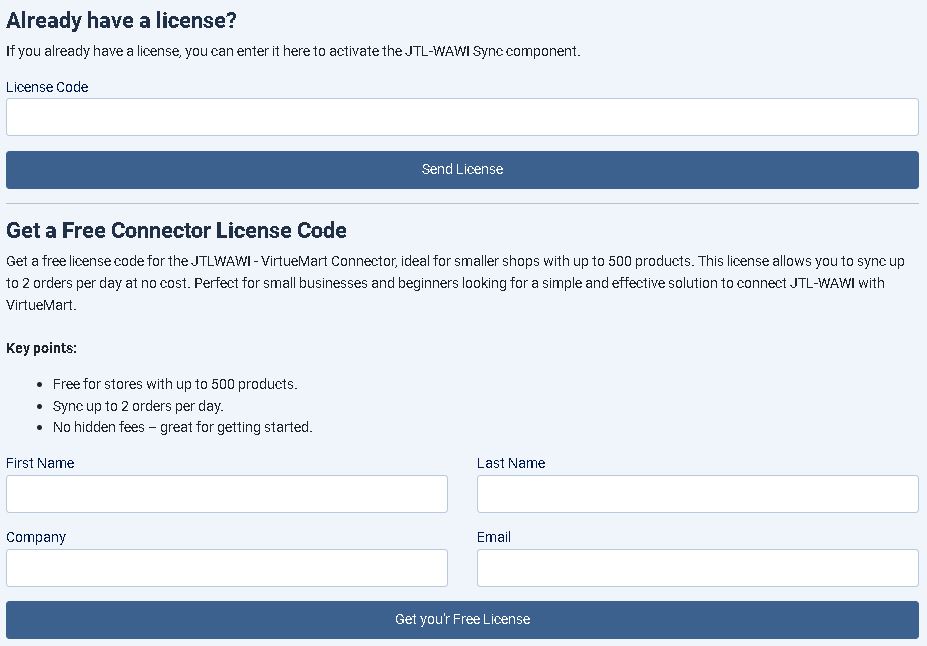Activate the Email input field
Viewport: 927px width, 646px height.
pyautogui.click(x=697, y=568)
